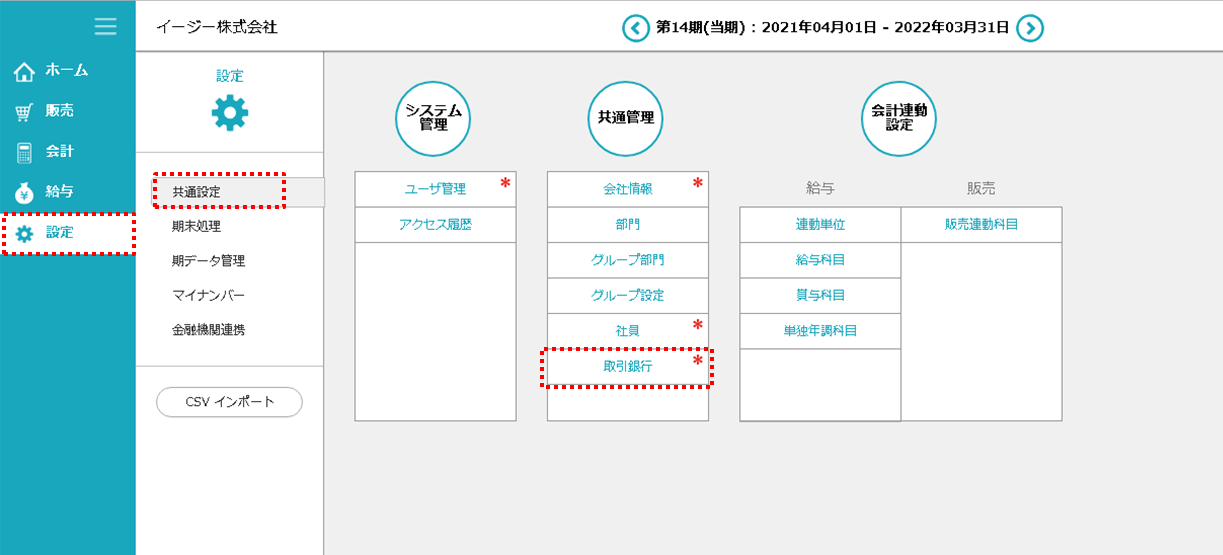
Task: Open 販売連動科目 link
Action: click(x=981, y=225)
